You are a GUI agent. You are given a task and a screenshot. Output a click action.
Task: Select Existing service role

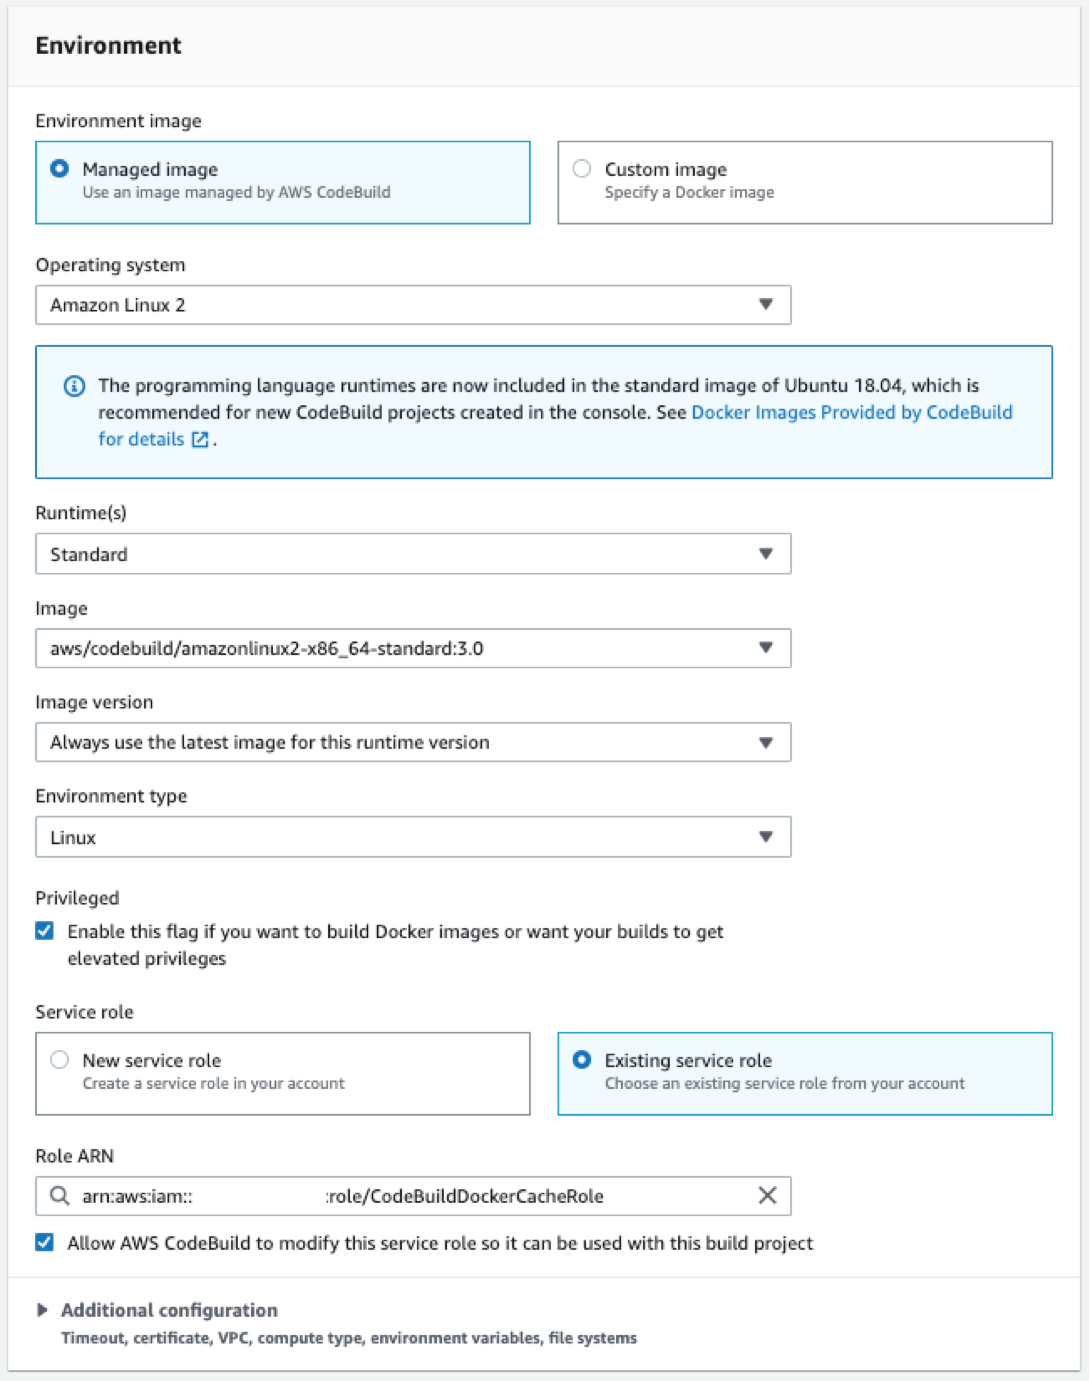581,1060
